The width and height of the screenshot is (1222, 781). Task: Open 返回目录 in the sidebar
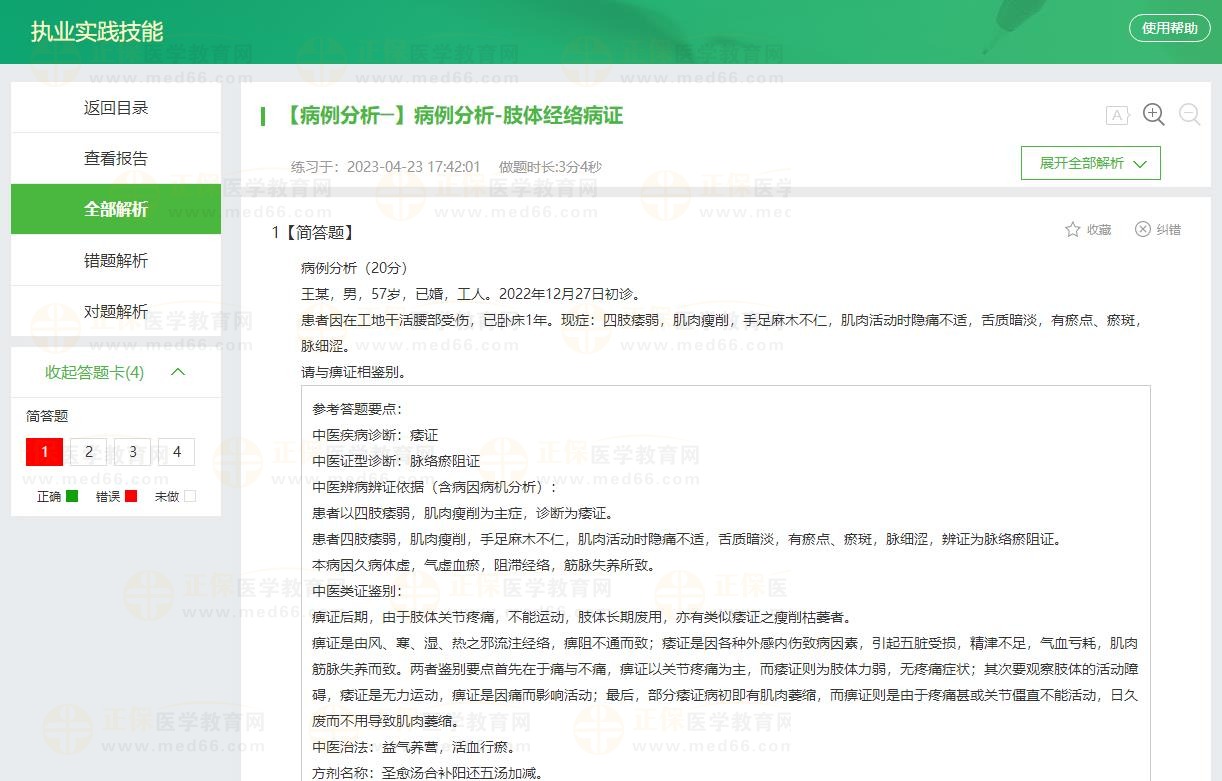pyautogui.click(x=116, y=108)
